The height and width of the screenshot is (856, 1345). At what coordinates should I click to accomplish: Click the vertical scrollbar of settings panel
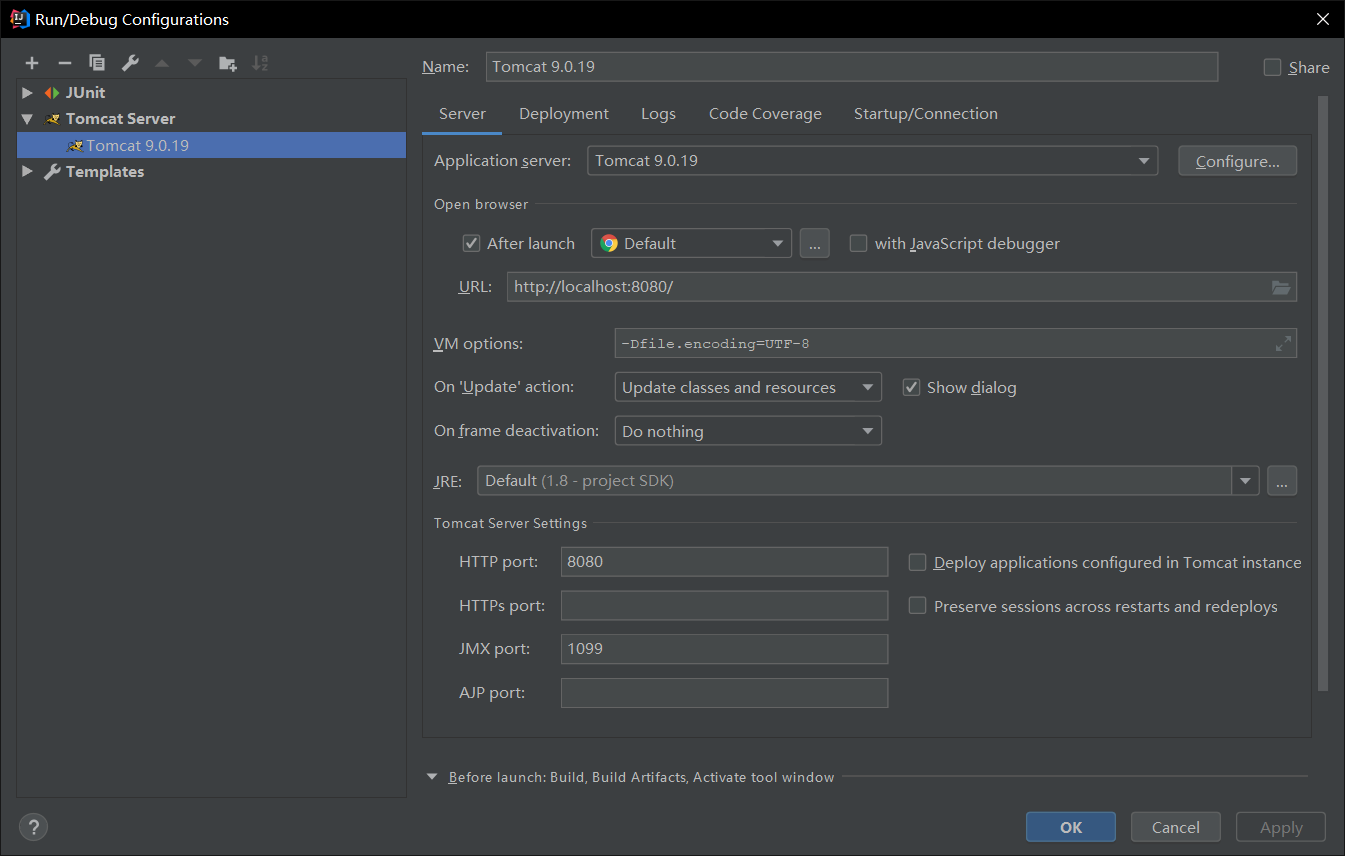point(1323,393)
